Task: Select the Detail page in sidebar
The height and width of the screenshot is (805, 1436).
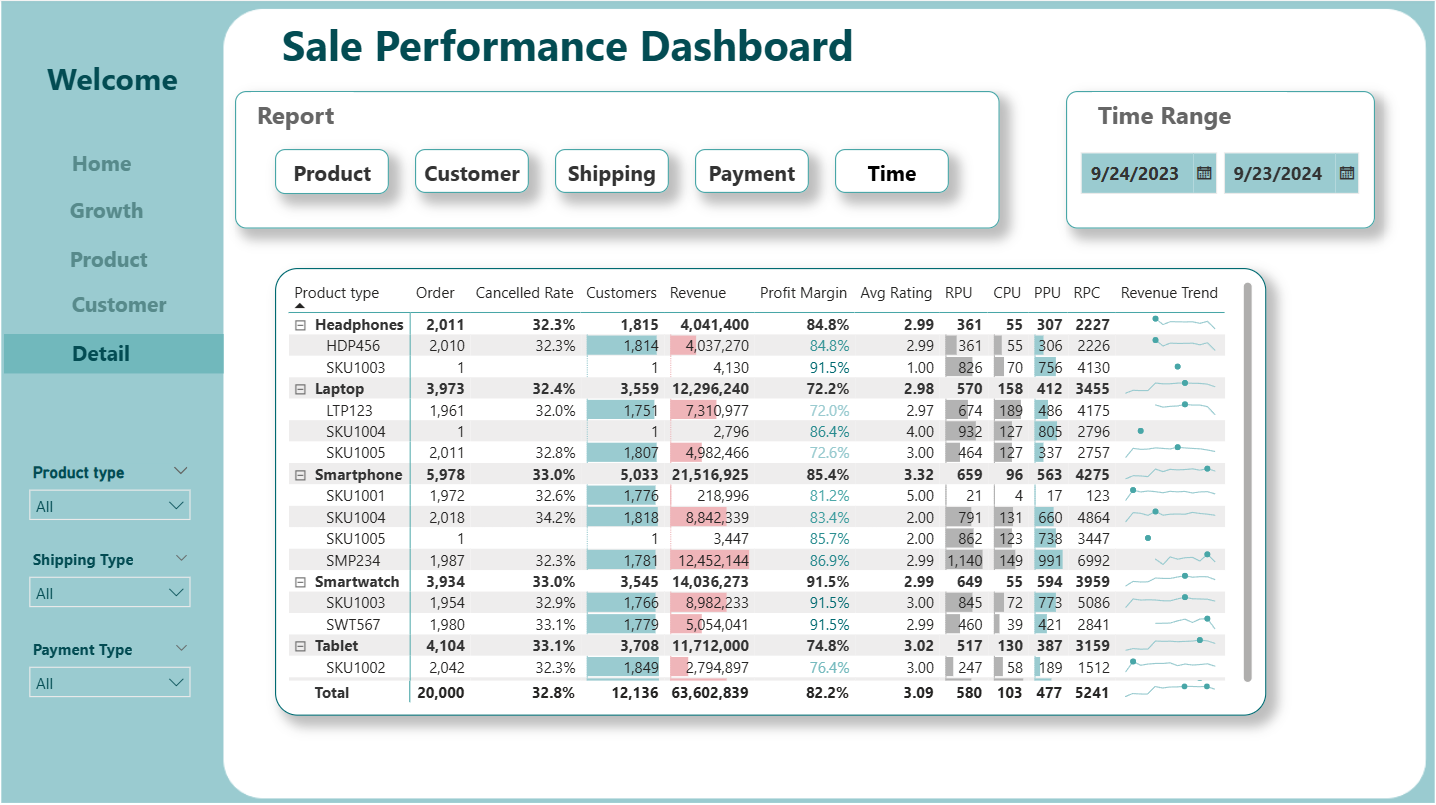Action: (101, 354)
